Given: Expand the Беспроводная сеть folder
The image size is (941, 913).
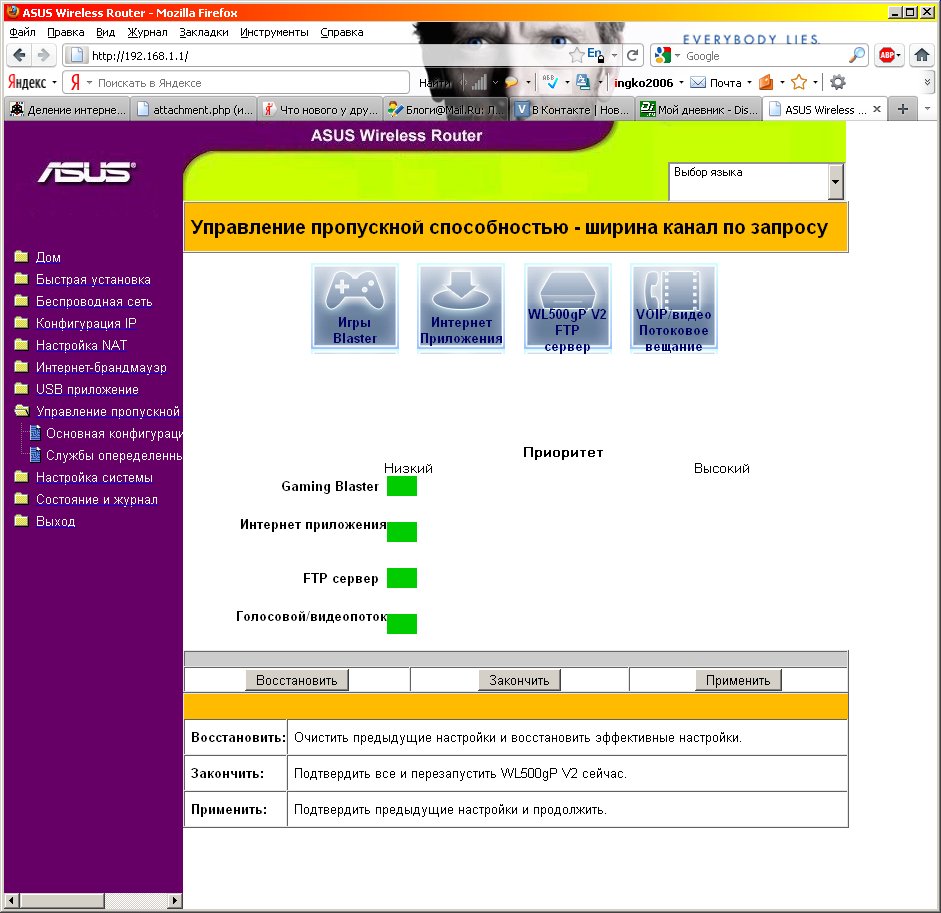Looking at the screenshot, I should click(x=21, y=301).
